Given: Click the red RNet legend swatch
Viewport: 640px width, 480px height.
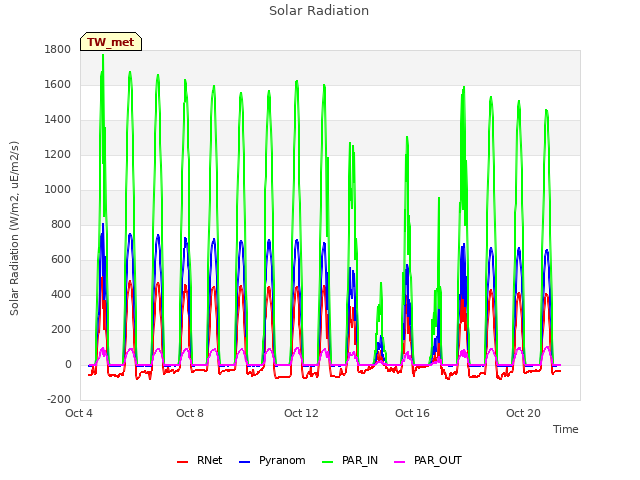Looking at the screenshot, I should [182, 462].
